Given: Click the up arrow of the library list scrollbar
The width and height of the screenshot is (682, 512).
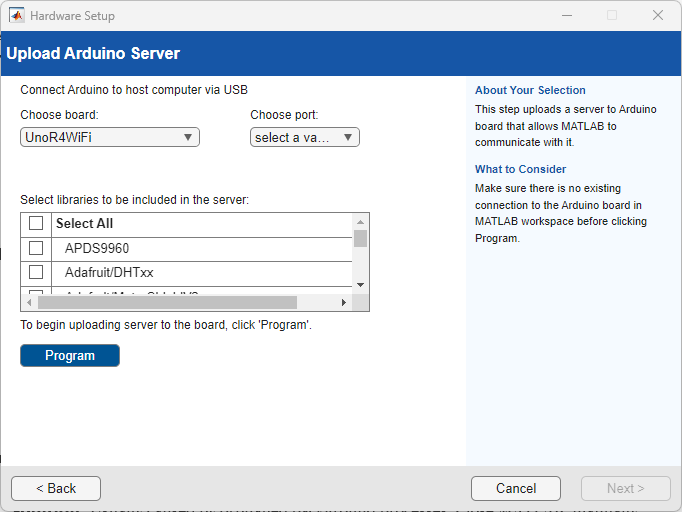Looking at the screenshot, I should [360, 222].
